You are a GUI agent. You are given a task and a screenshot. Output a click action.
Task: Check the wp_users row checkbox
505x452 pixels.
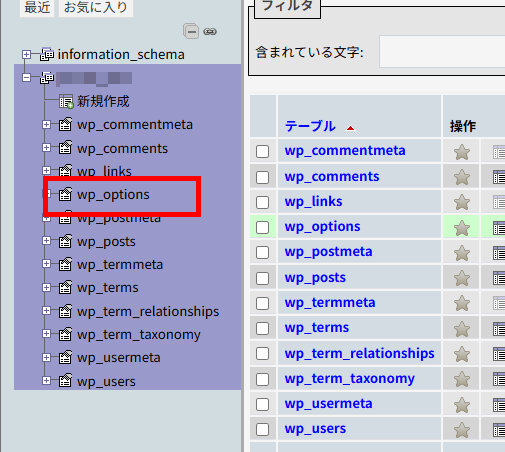click(x=262, y=429)
